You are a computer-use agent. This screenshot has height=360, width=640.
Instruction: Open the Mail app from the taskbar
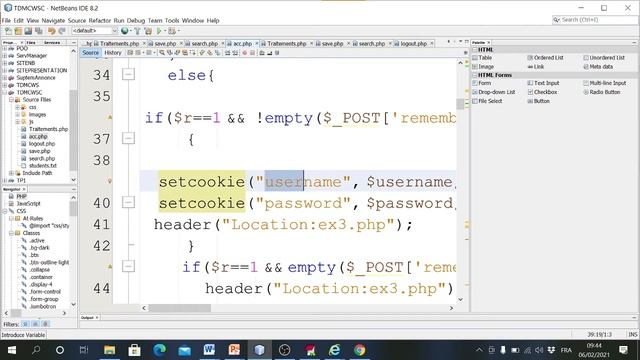point(184,350)
